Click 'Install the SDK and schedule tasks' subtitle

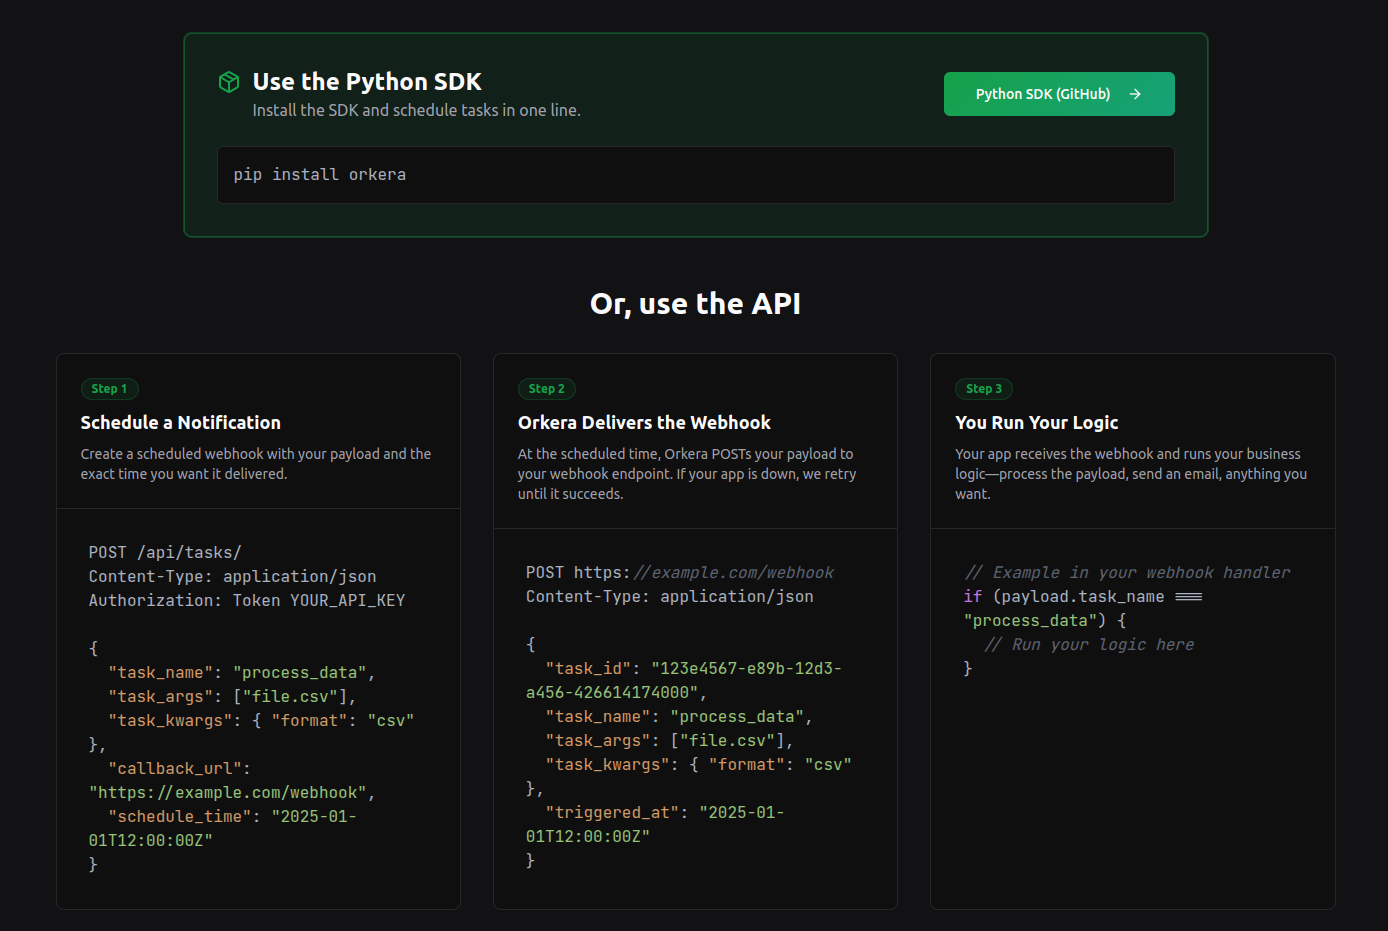pyautogui.click(x=416, y=110)
